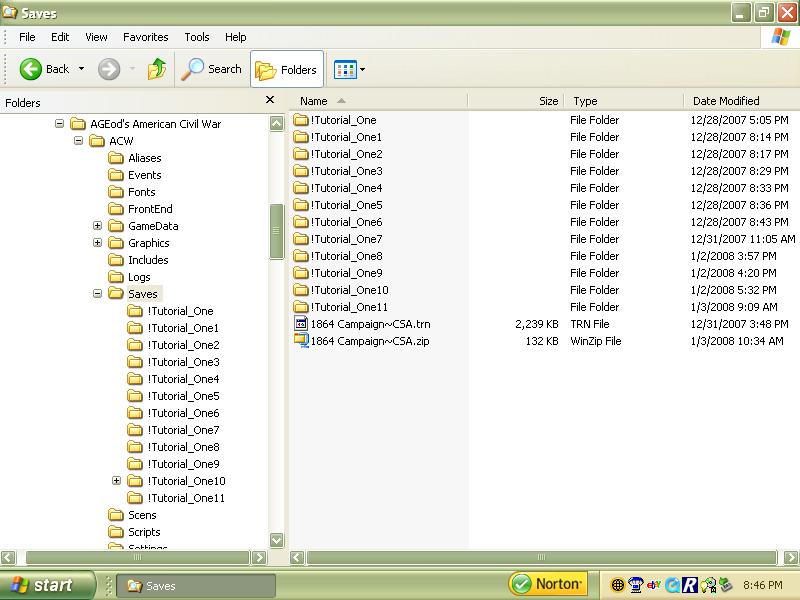Click the Start button
The height and width of the screenshot is (600, 800).
click(x=47, y=586)
